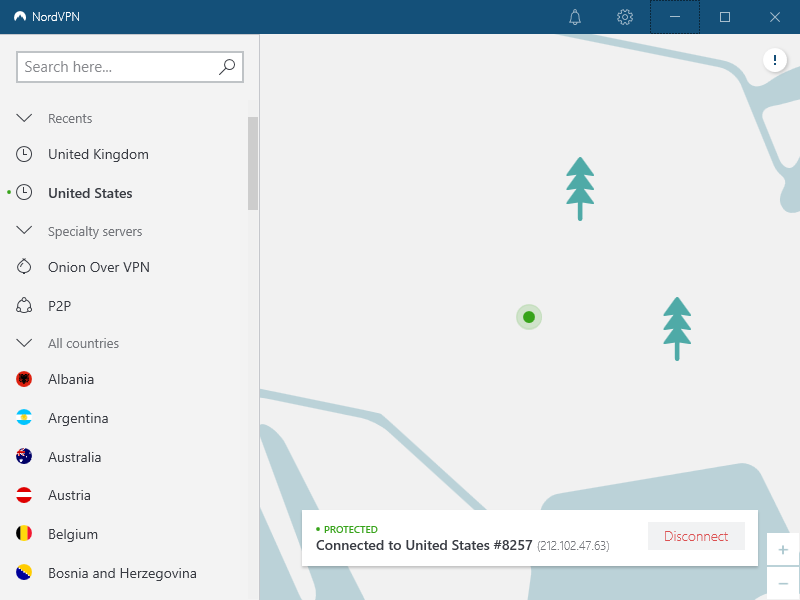Click Connected to United States #8257 text
The width and height of the screenshot is (800, 600).
424,545
